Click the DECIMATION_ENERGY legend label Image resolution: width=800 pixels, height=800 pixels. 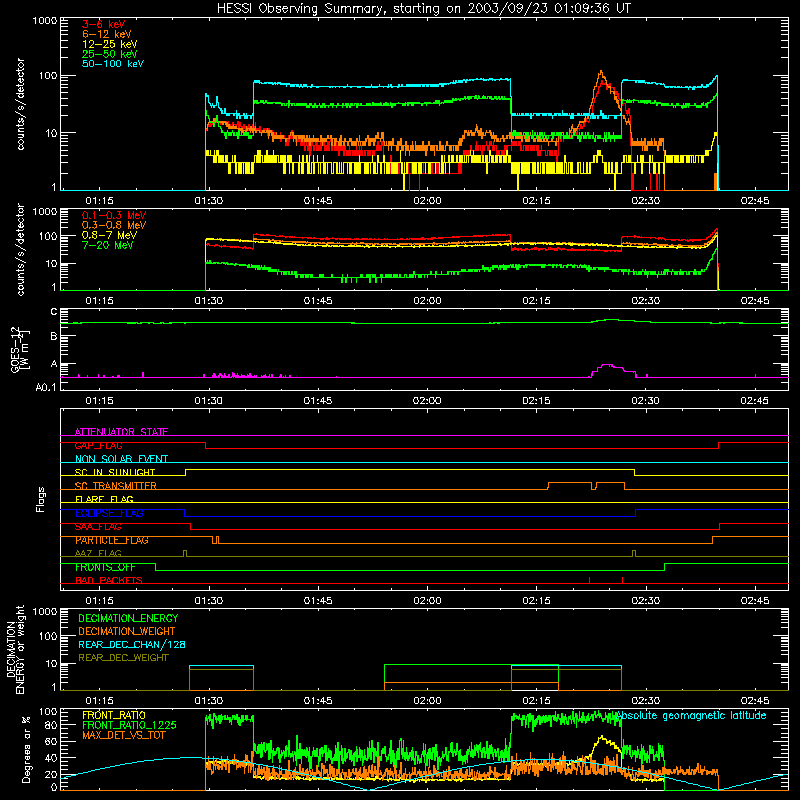pyautogui.click(x=128, y=618)
